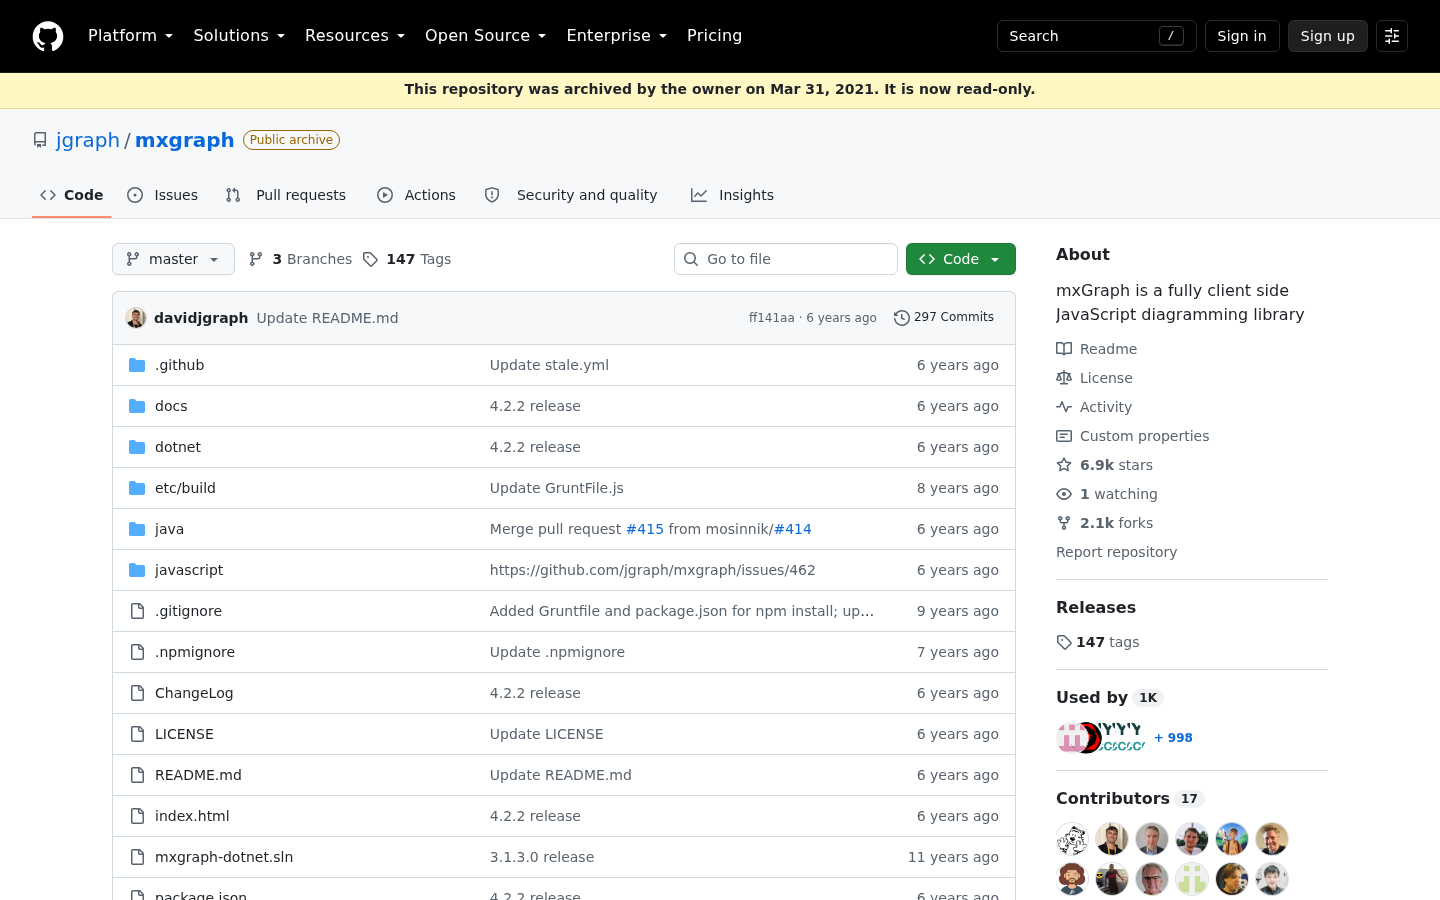Open the Contributors heading link
Viewport: 1440px width, 900px height.
tap(1129, 798)
